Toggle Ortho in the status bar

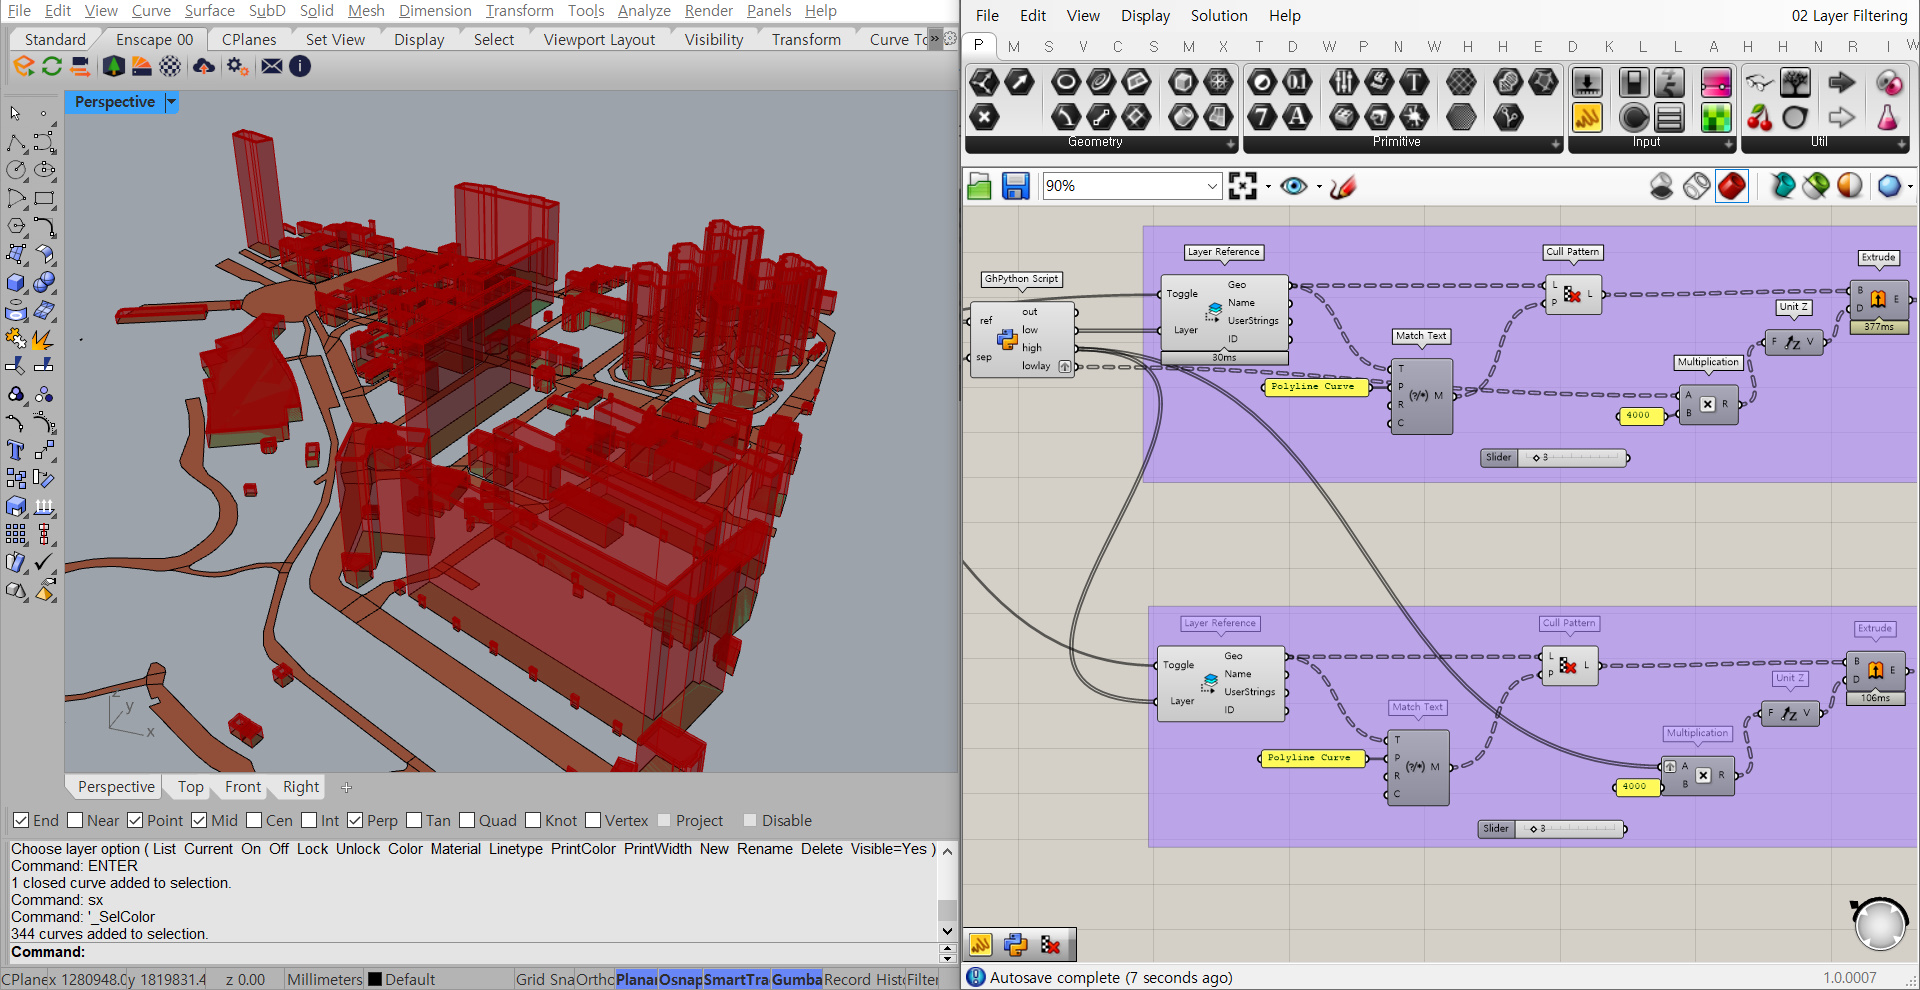595,979
